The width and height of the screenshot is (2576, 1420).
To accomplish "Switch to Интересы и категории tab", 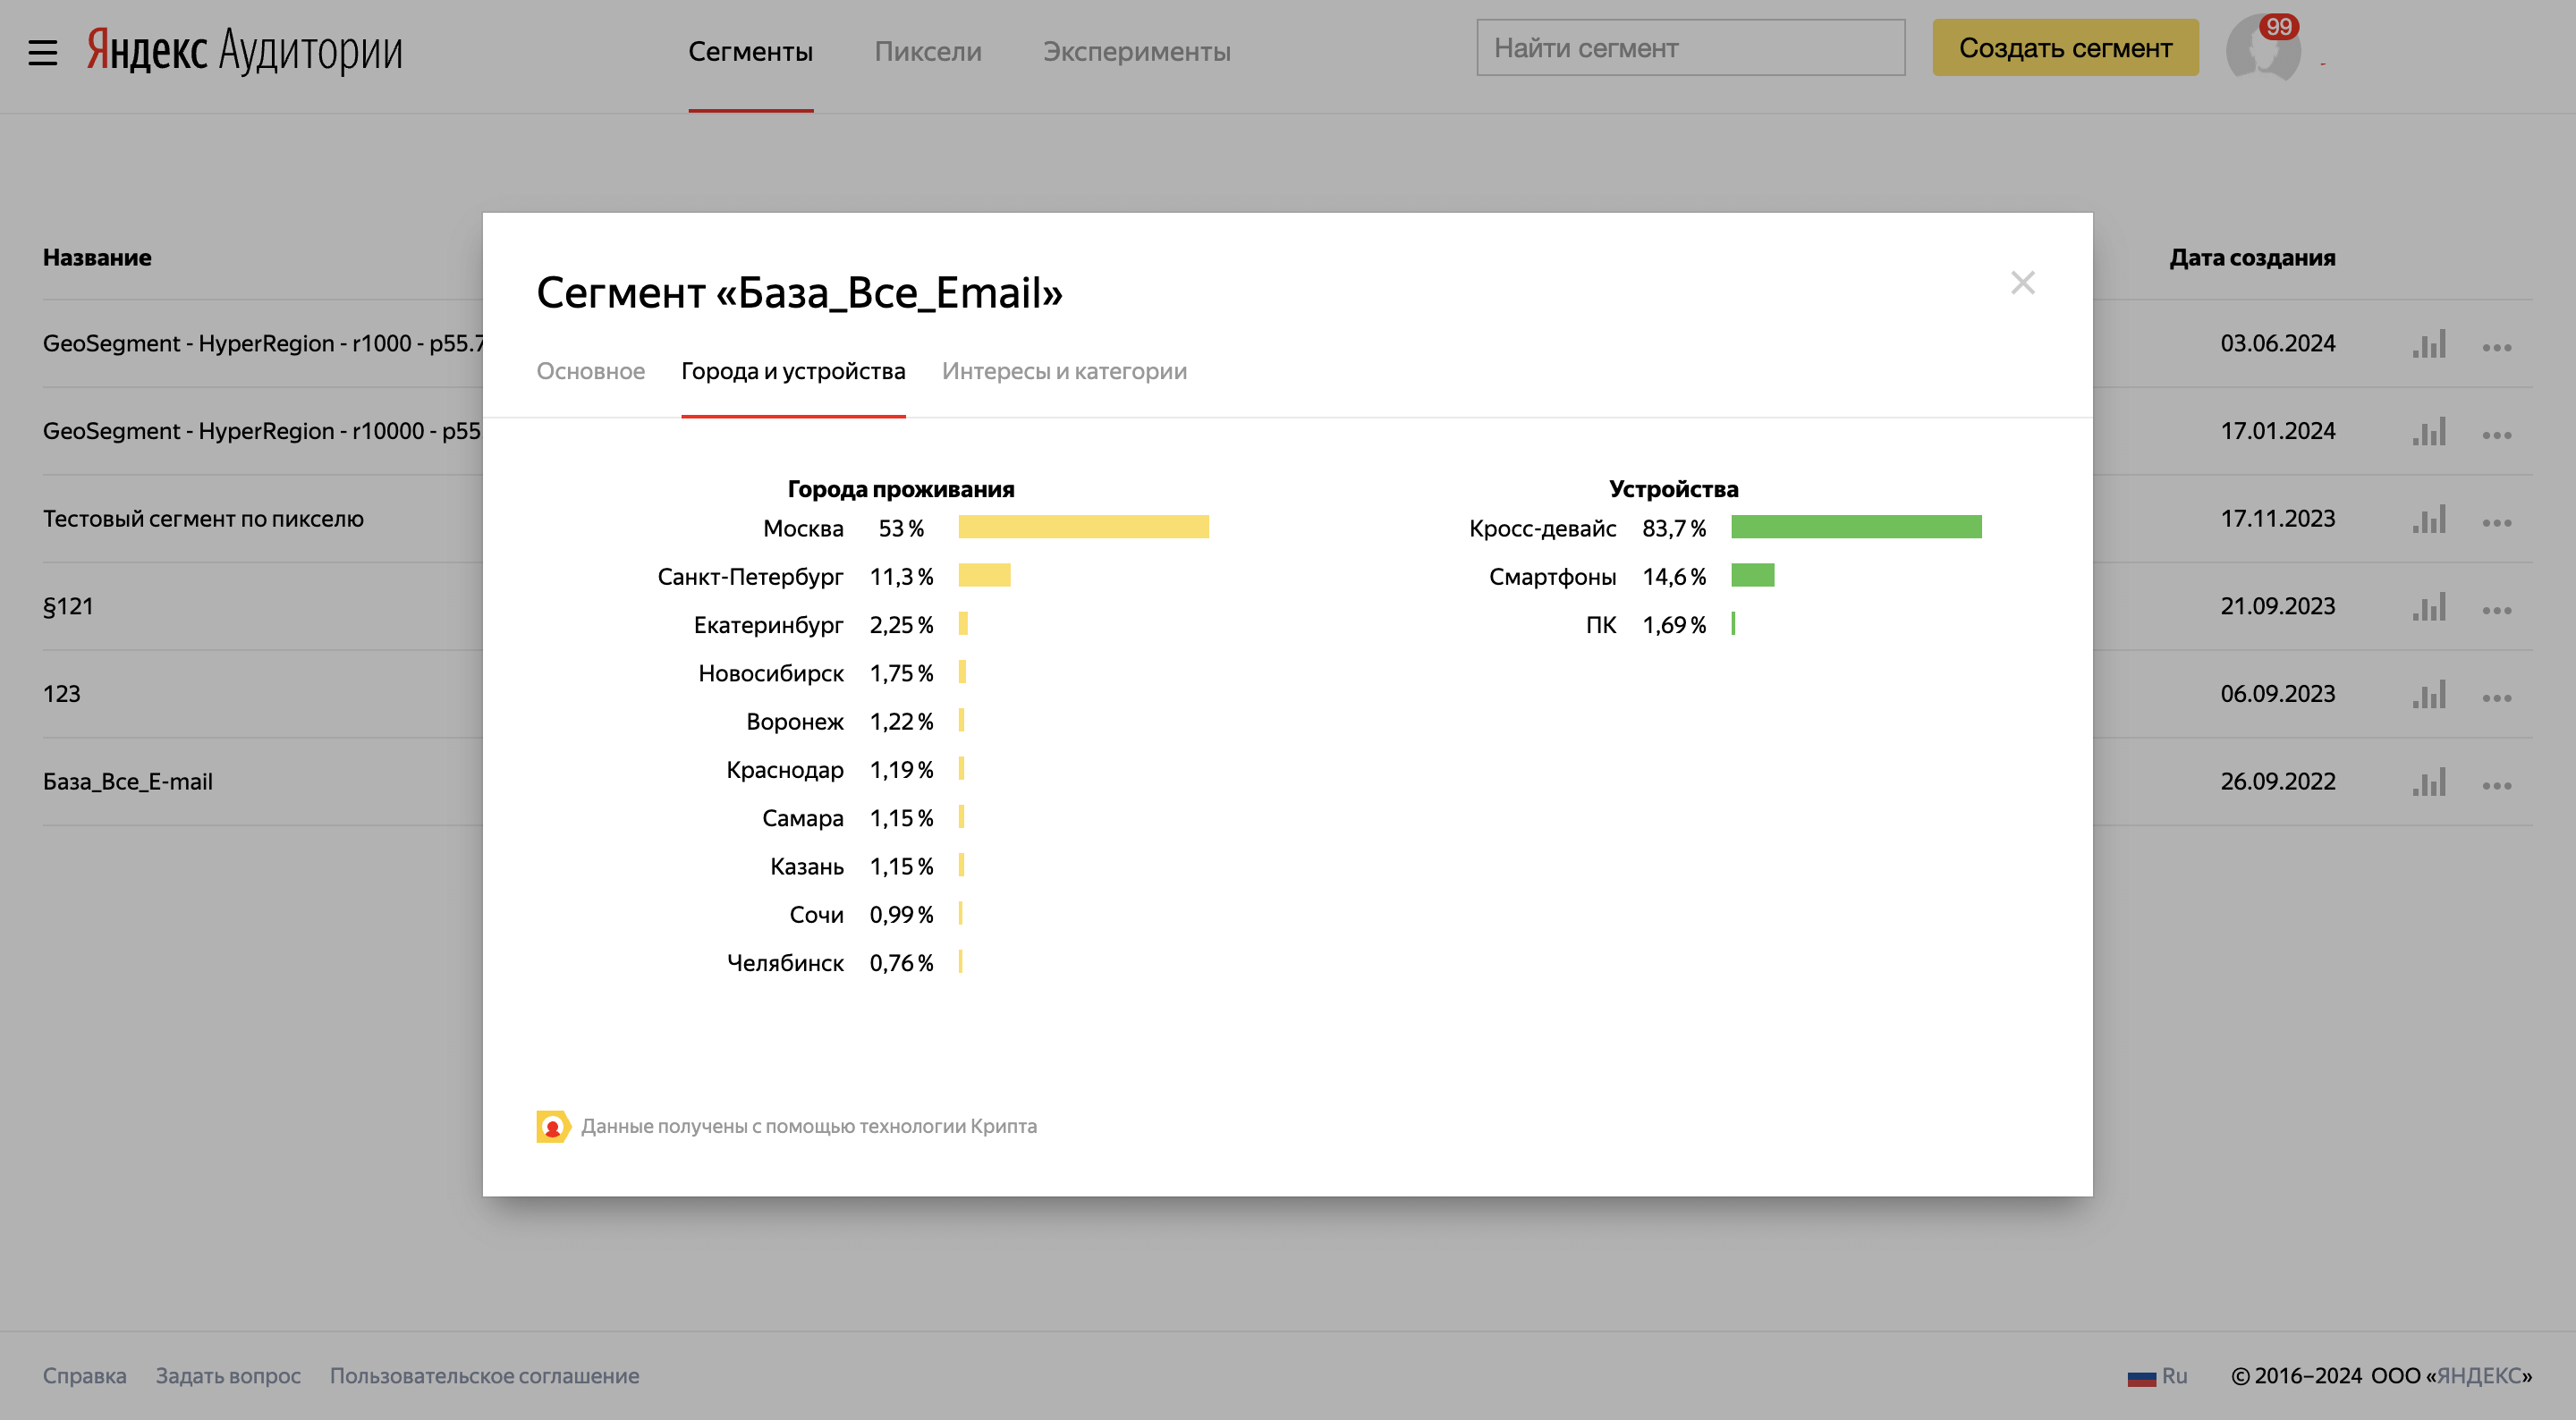I will pyautogui.click(x=1064, y=371).
